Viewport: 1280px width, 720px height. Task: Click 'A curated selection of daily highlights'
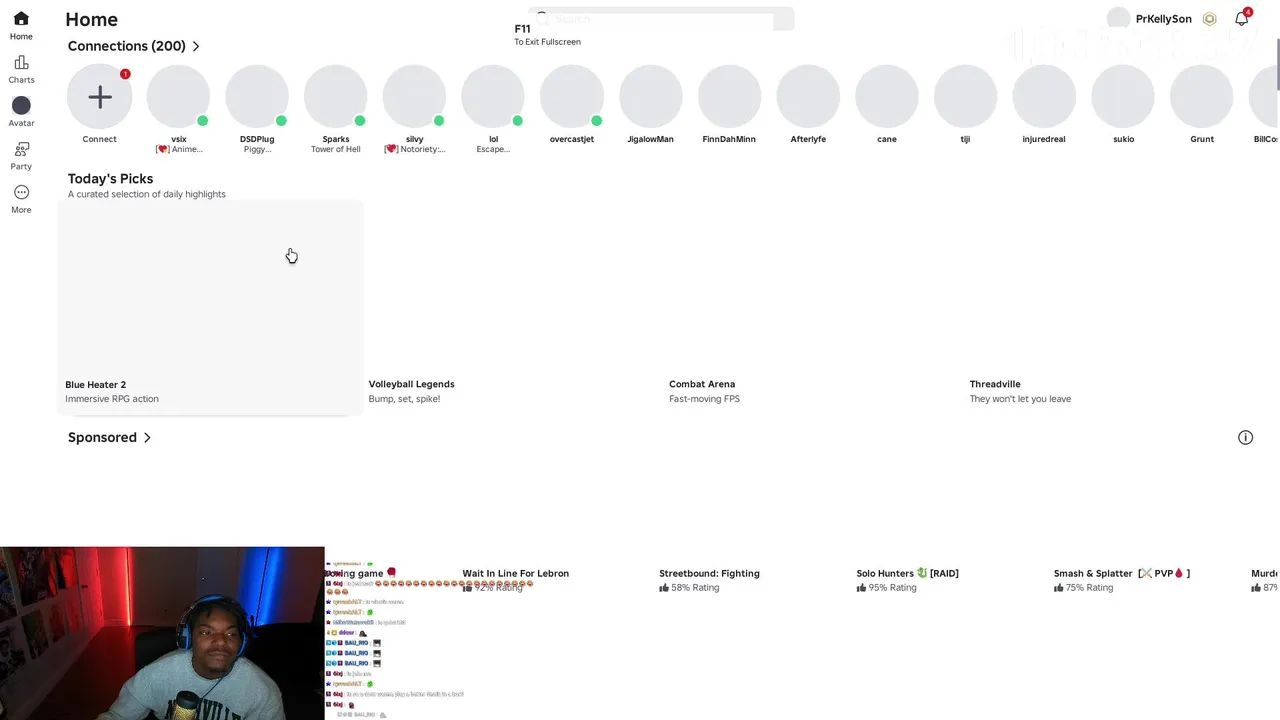tap(147, 194)
